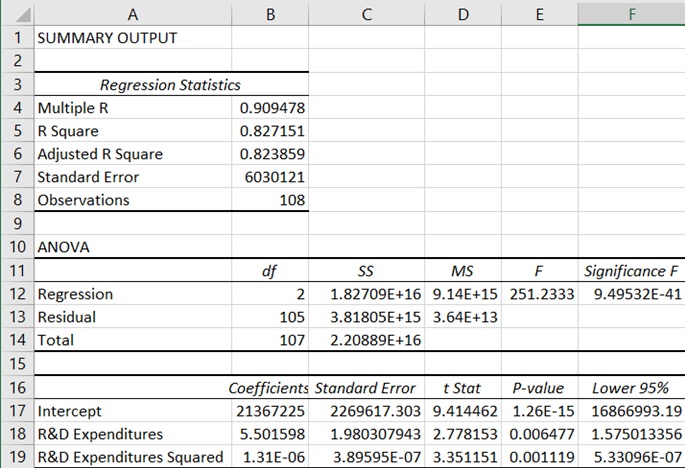Select squared term t Stat 3.351151
Viewport: 685px width, 468px height.
[465, 457]
